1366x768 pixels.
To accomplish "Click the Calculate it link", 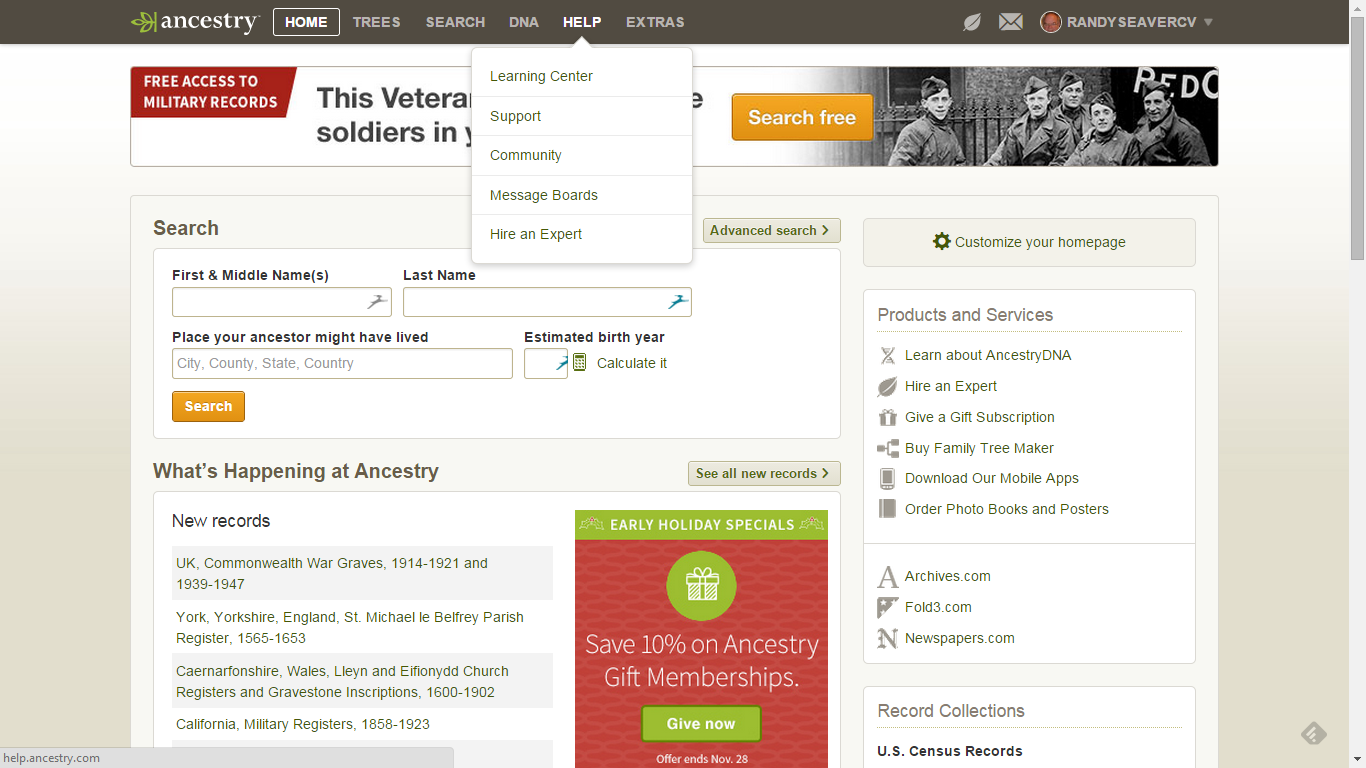I will point(632,363).
